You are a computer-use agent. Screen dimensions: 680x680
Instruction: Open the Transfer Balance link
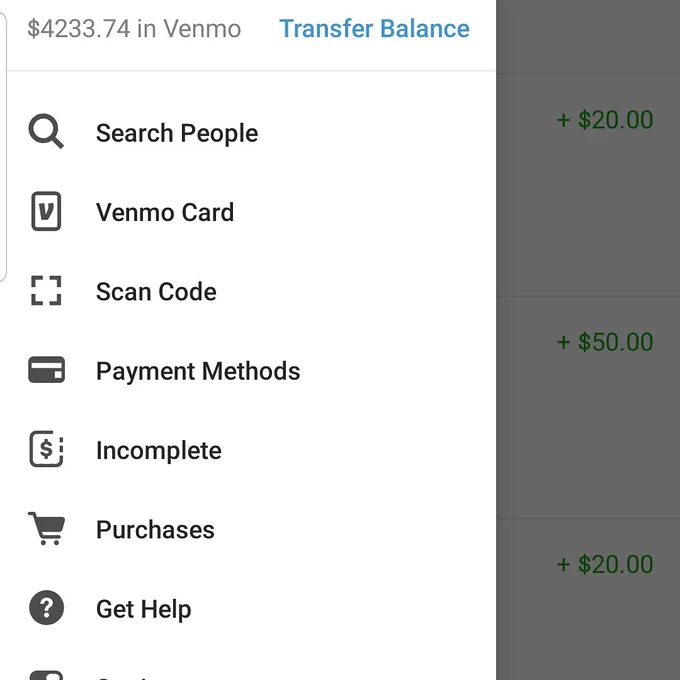pos(374,29)
